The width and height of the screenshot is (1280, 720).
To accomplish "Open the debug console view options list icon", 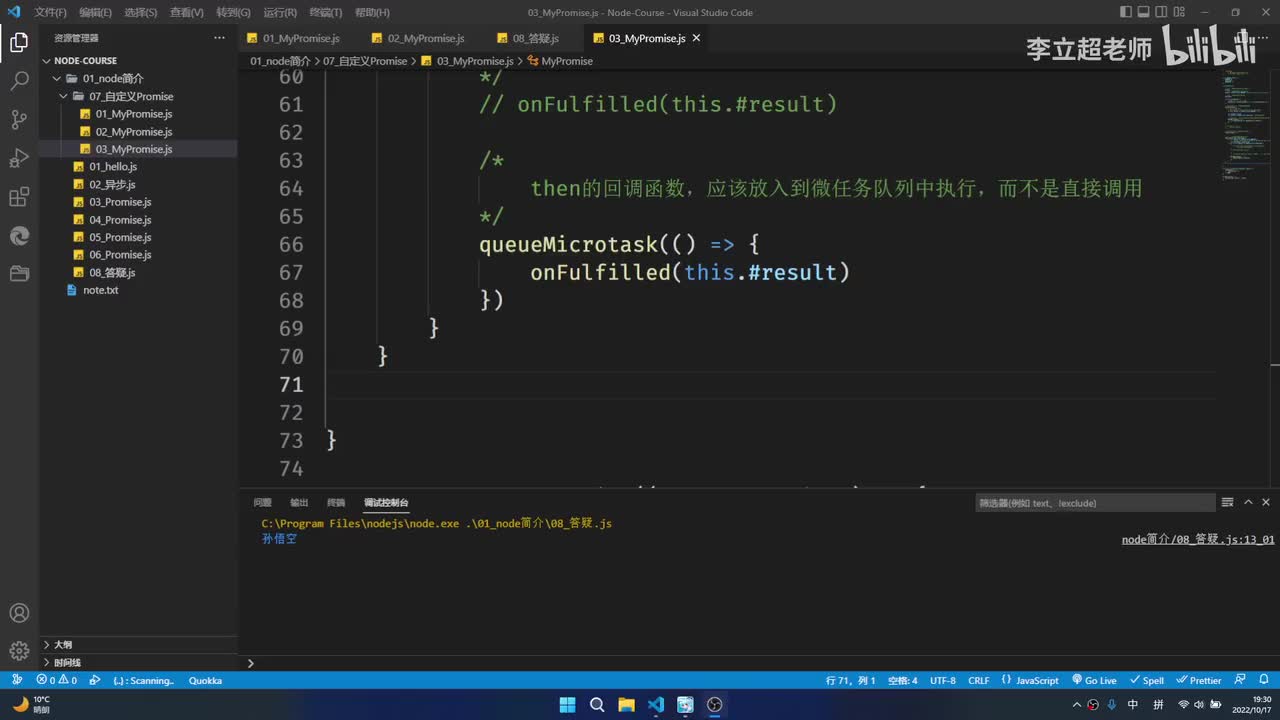I will [x=1227, y=502].
